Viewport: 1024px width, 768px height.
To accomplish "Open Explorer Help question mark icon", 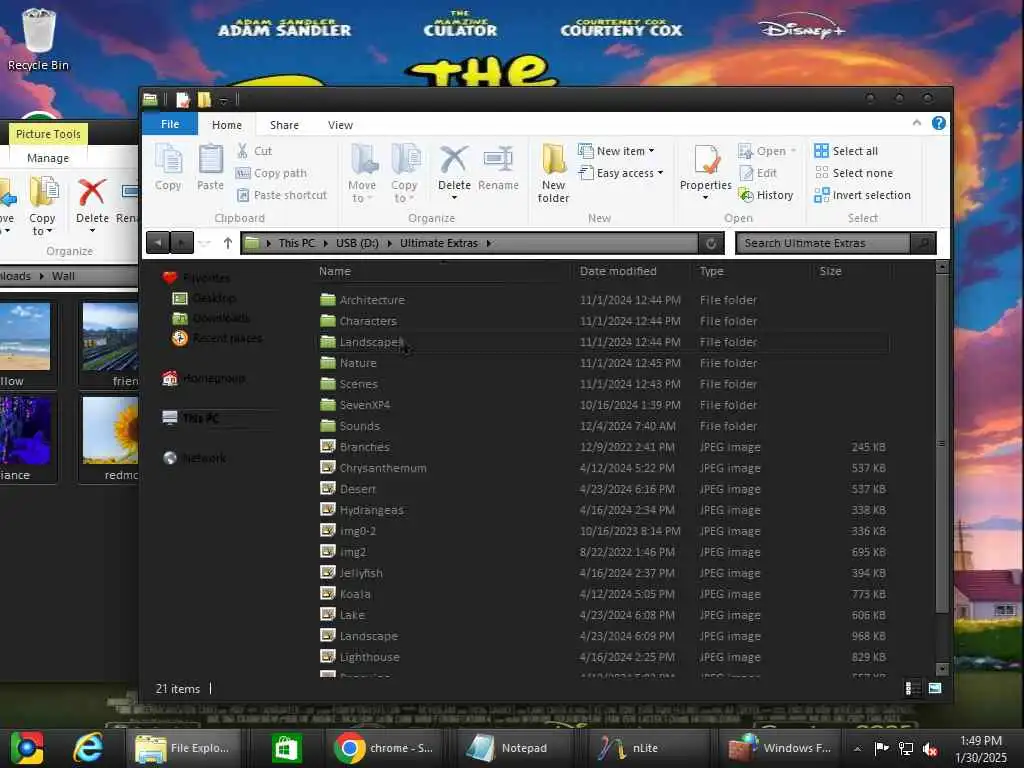I will click(938, 123).
